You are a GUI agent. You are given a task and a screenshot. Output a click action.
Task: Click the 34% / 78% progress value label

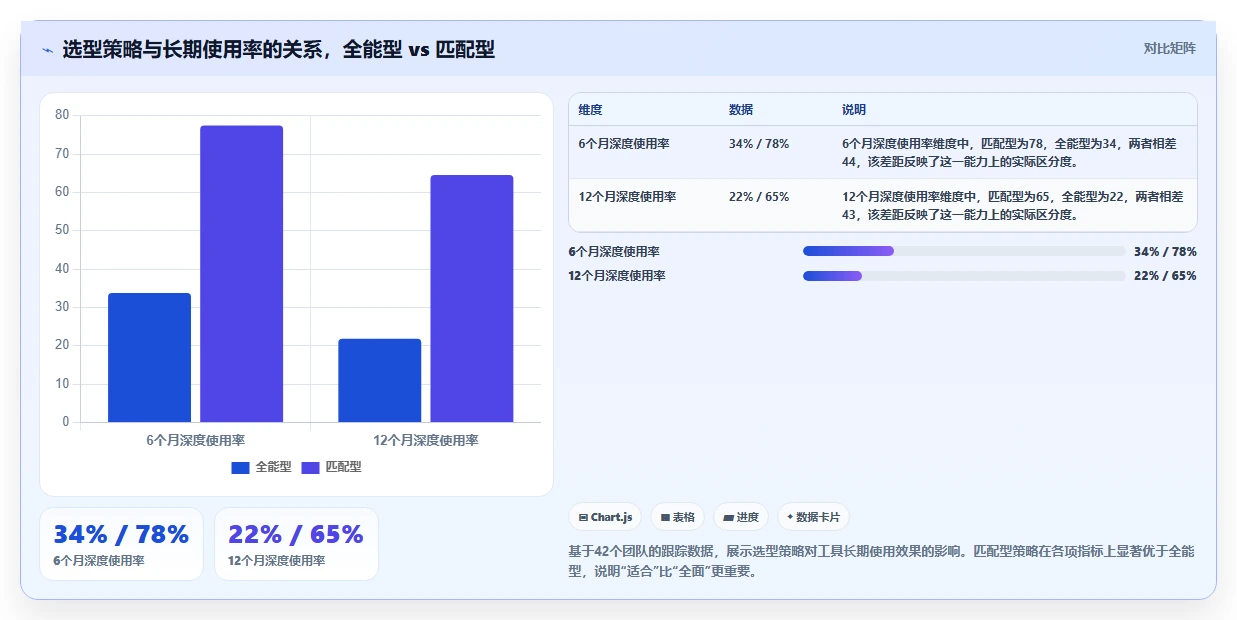(1165, 252)
